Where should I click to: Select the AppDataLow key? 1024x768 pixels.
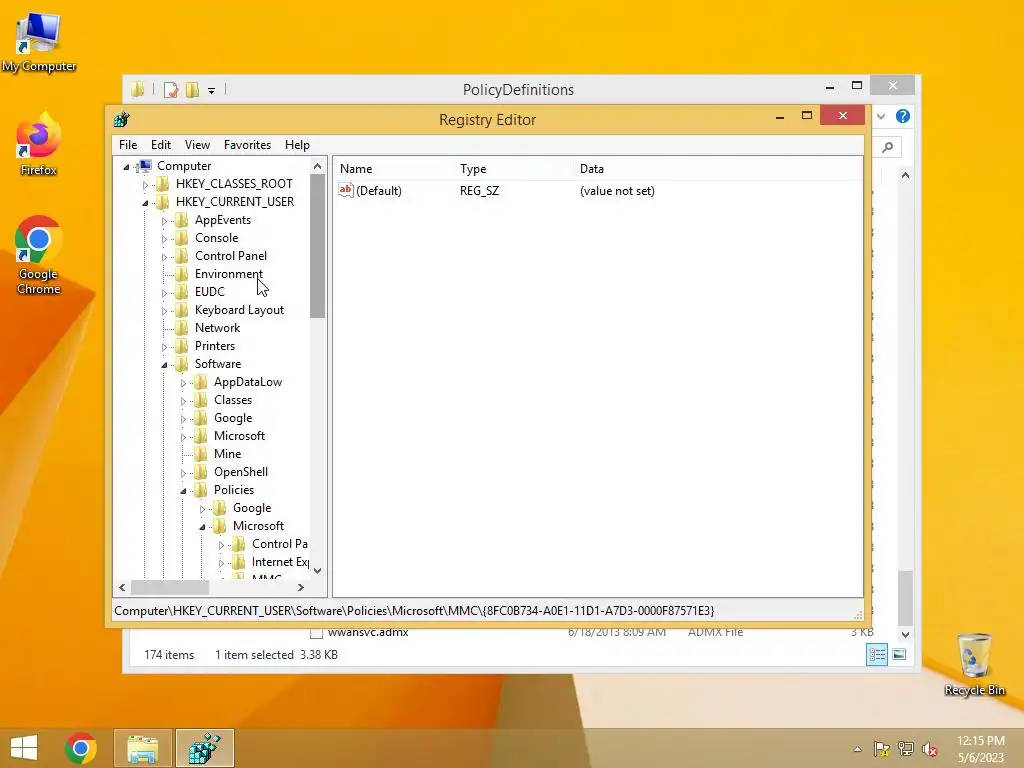pos(248,382)
